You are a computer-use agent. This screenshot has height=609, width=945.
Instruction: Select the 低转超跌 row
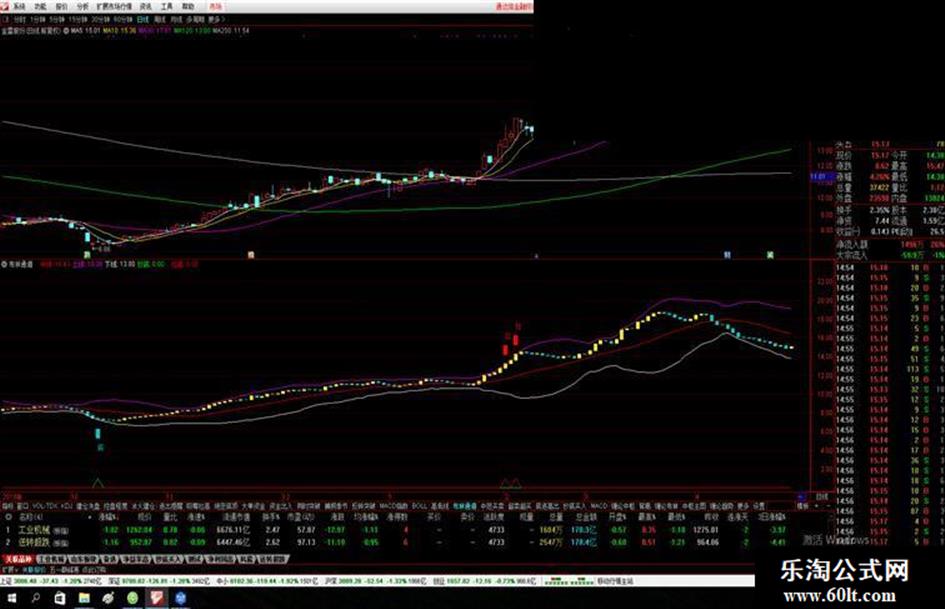pos(394,542)
